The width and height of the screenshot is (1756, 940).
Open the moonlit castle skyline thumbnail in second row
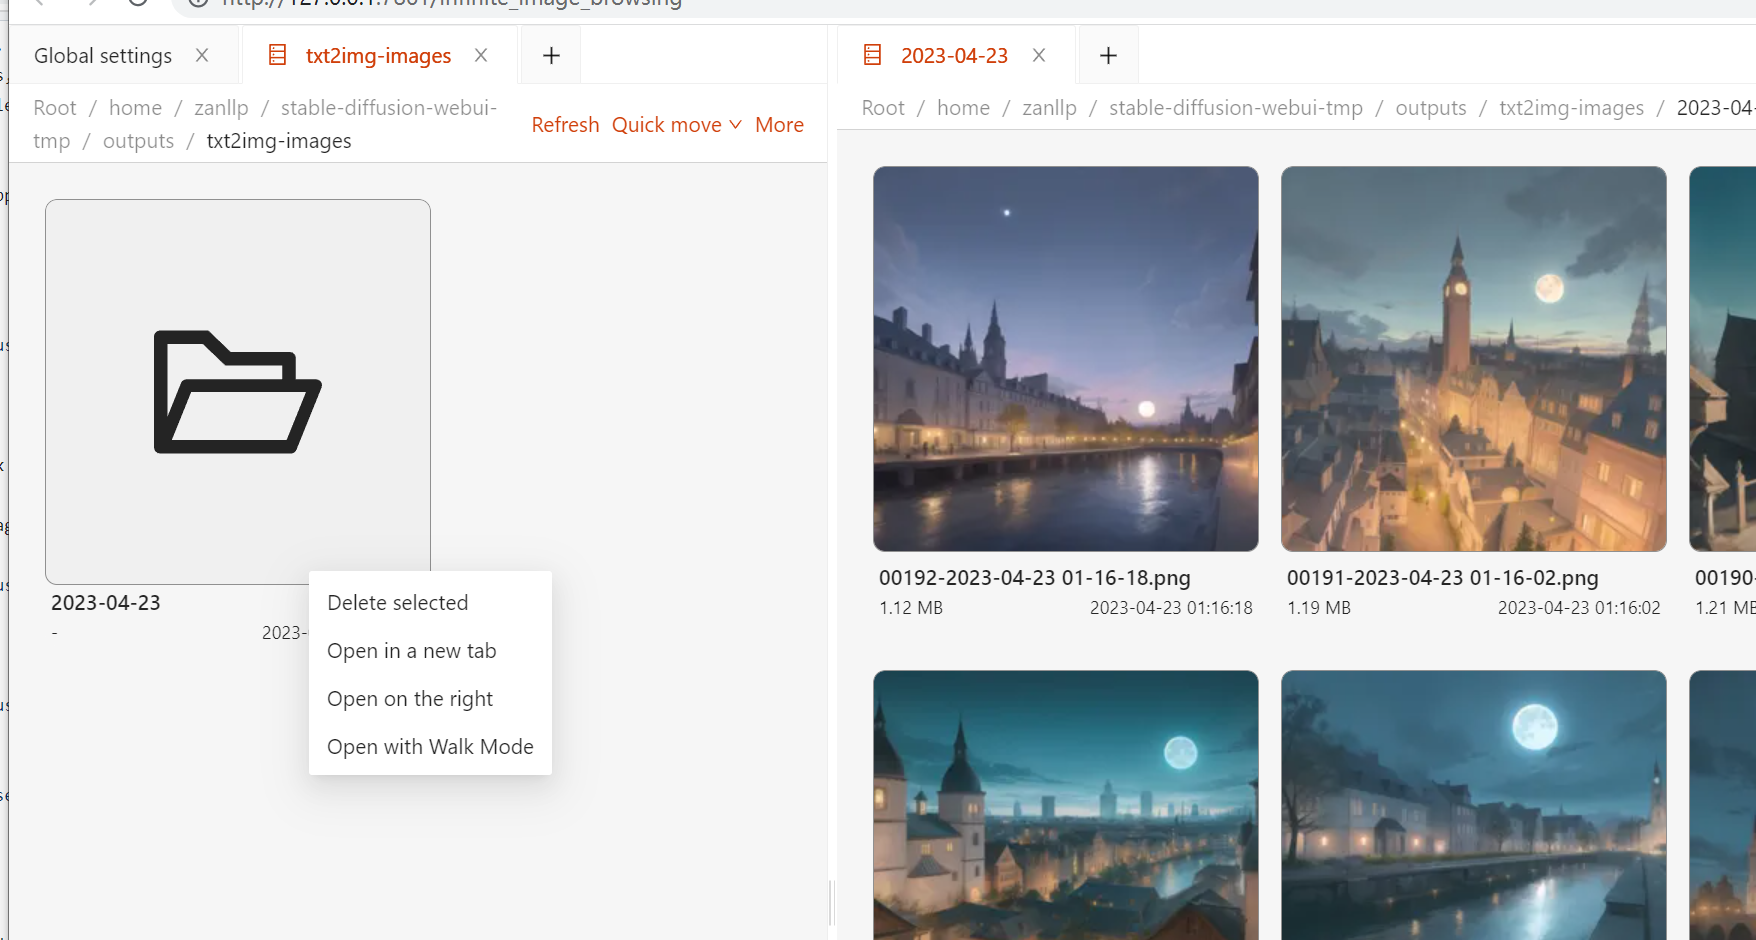pyautogui.click(x=1066, y=805)
